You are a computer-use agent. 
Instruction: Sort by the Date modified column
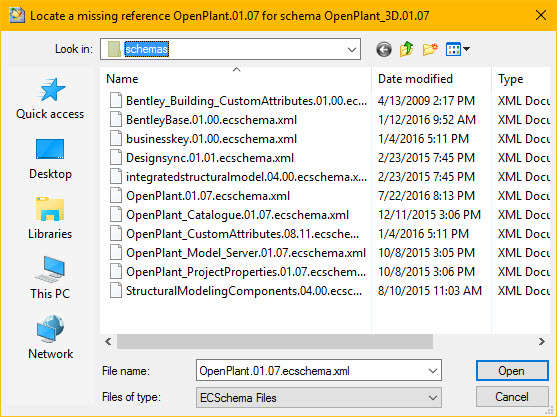point(415,79)
